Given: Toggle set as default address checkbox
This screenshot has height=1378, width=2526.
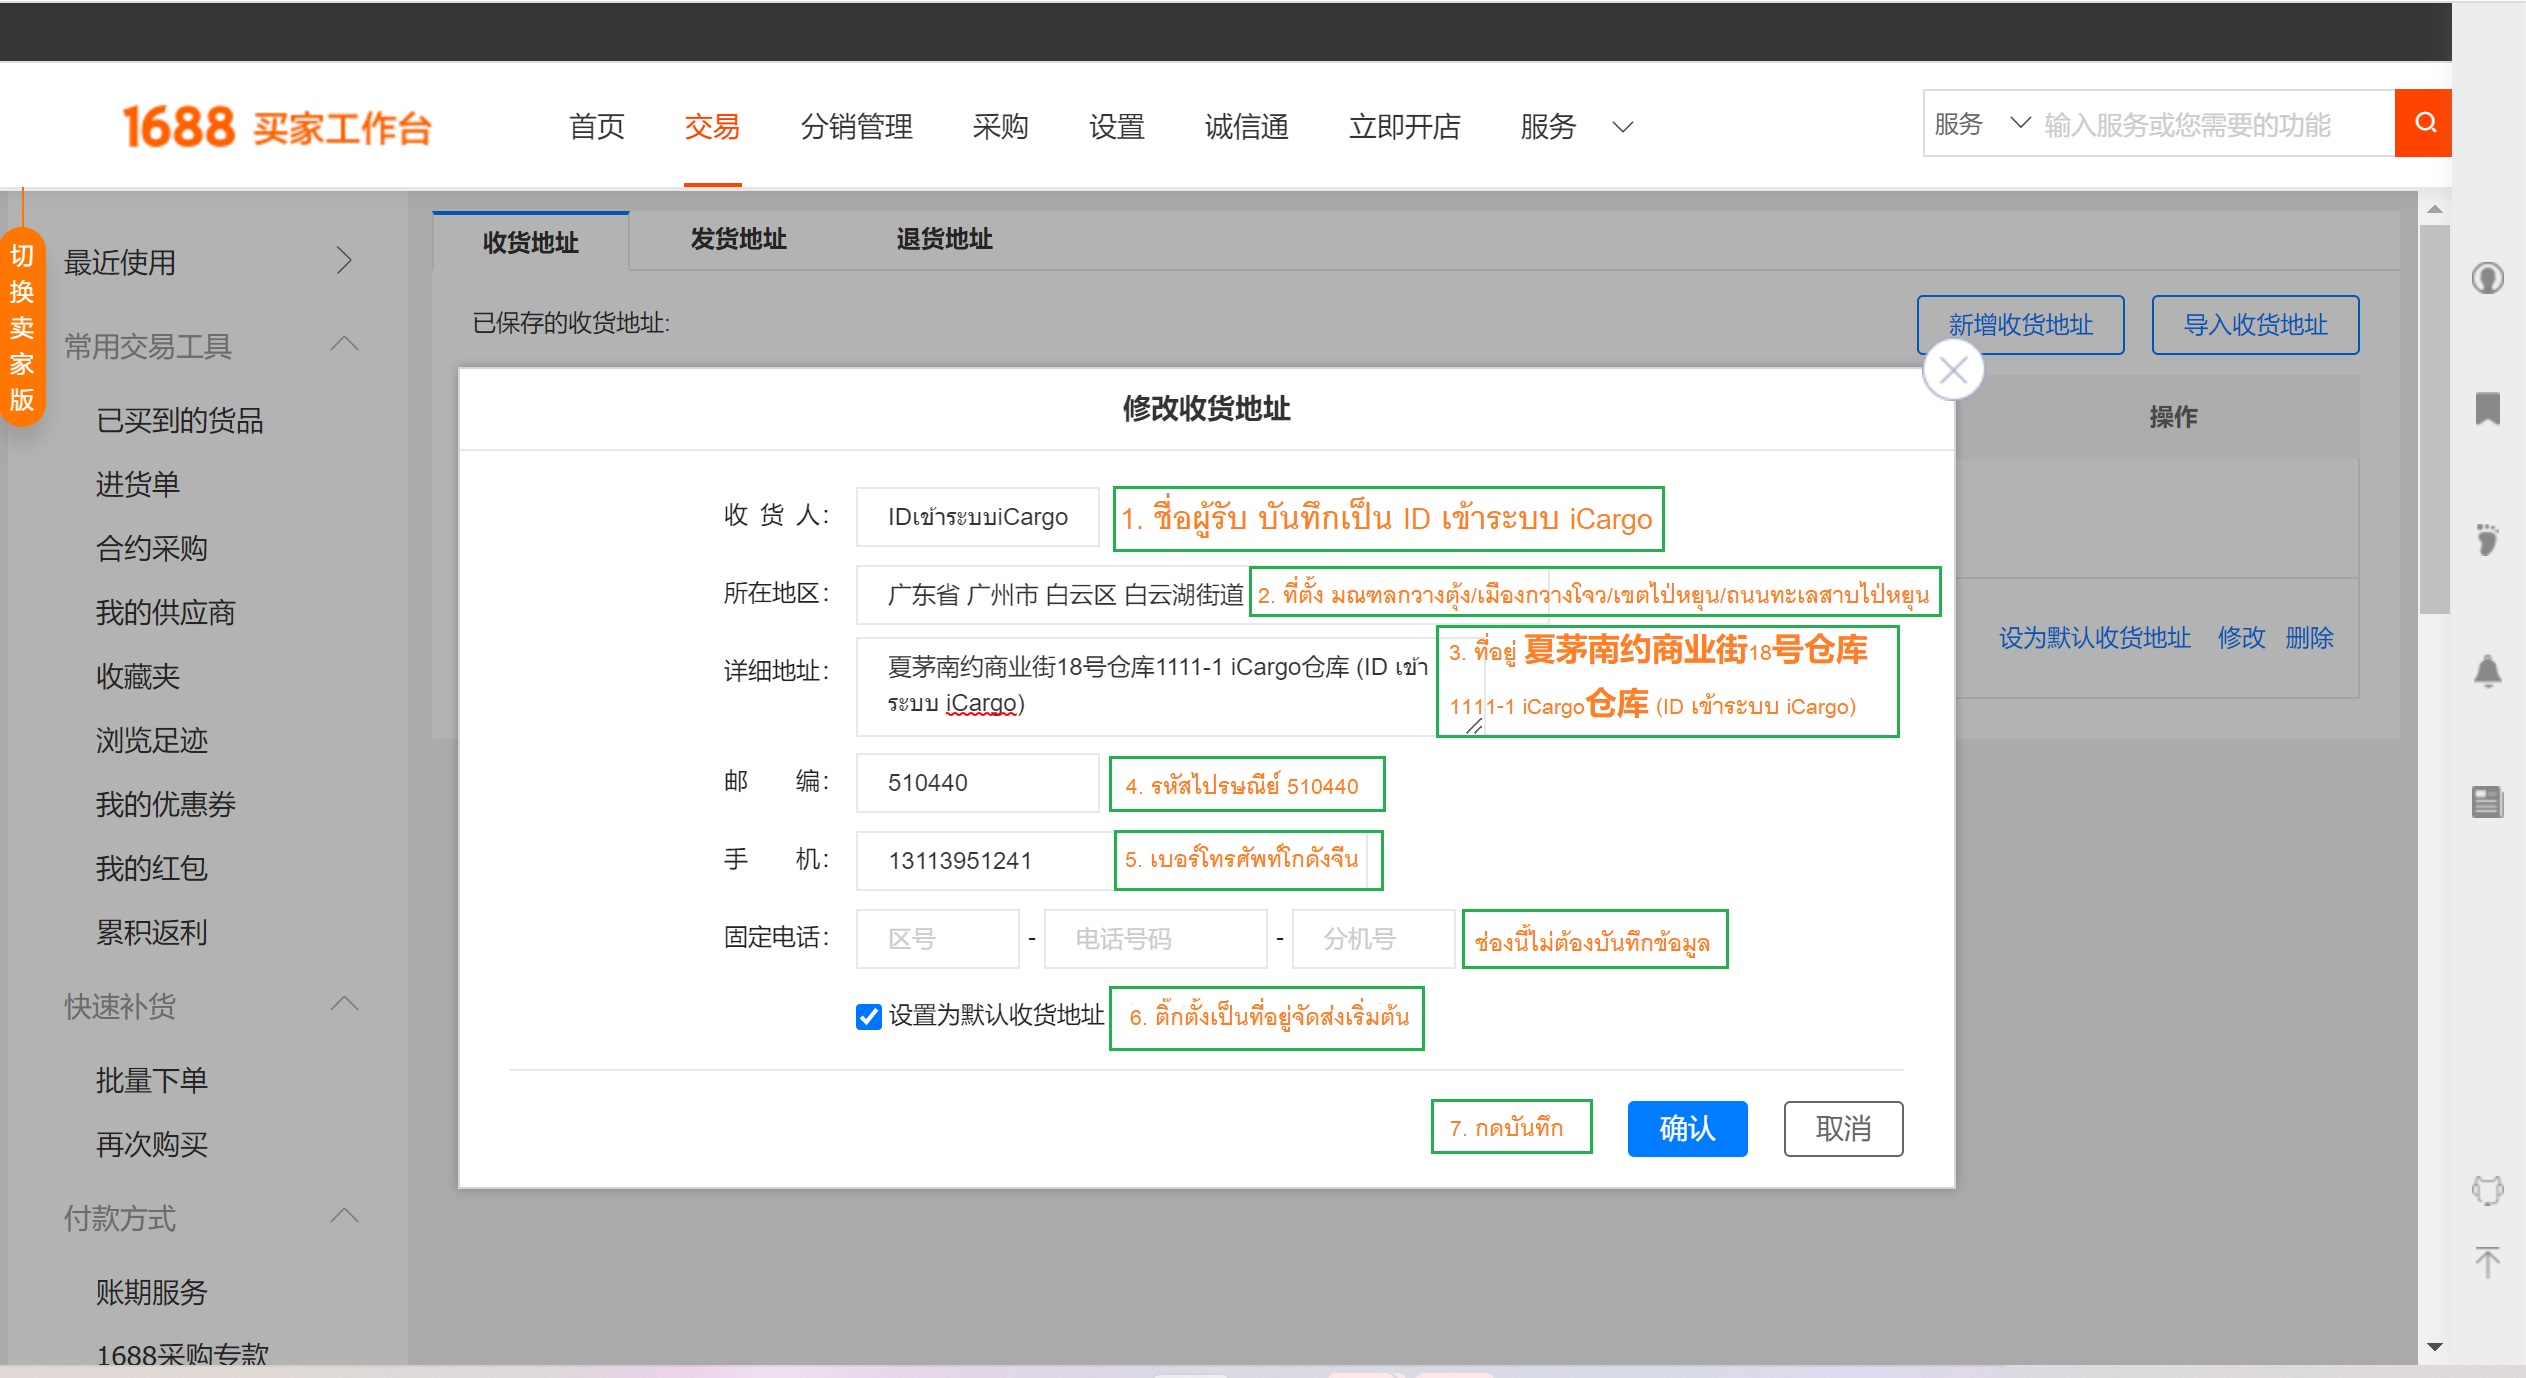Looking at the screenshot, I should 869,1017.
